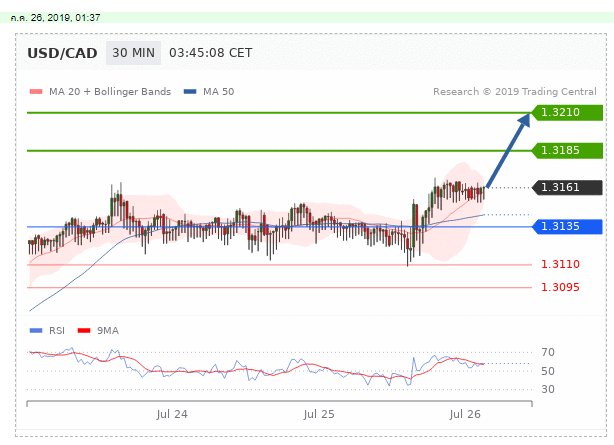Viewport: 614px width, 445px height.
Task: Click the 1.3110 support level value
Action: (560, 264)
